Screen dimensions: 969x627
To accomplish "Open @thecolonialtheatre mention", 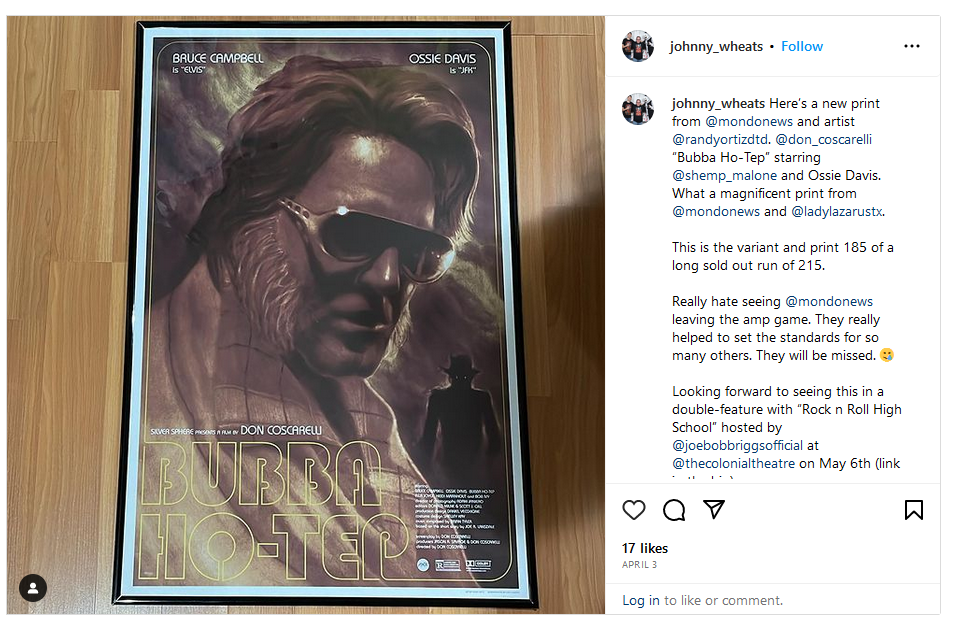I will point(734,463).
